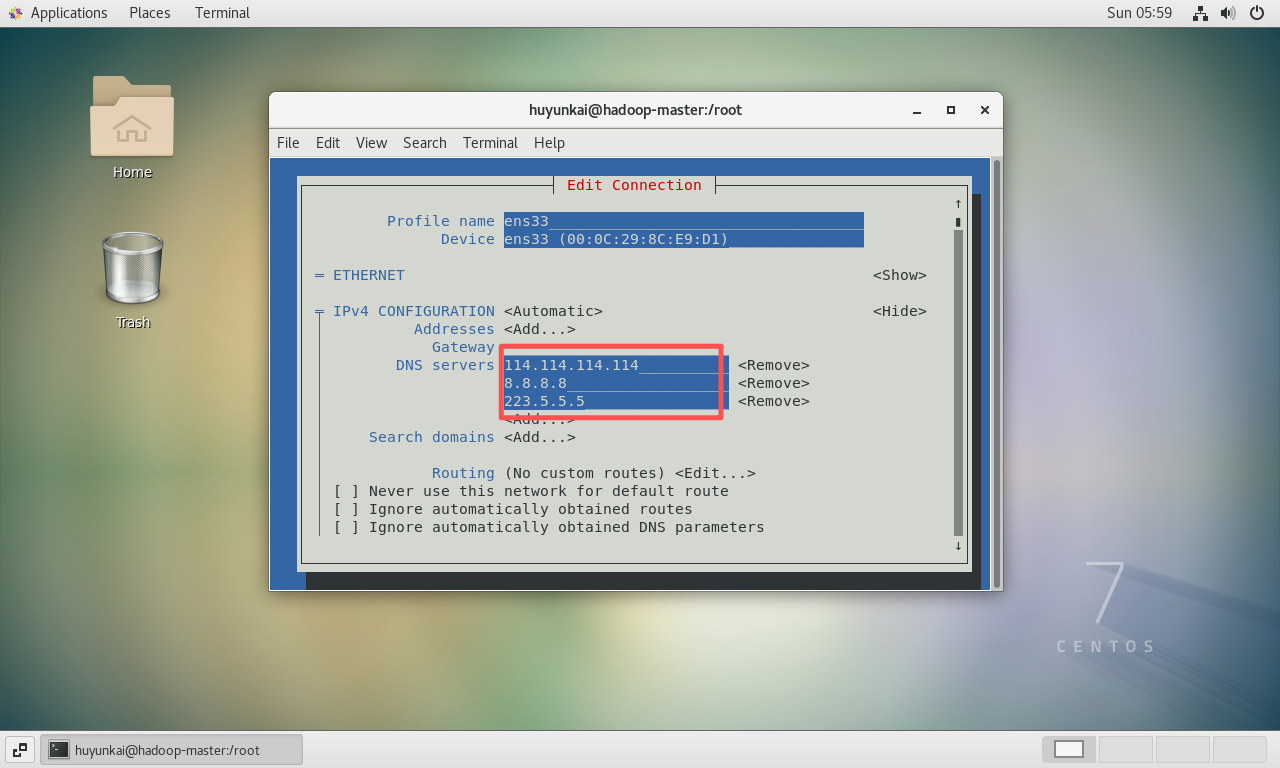Click the Gateway label

pos(463,347)
